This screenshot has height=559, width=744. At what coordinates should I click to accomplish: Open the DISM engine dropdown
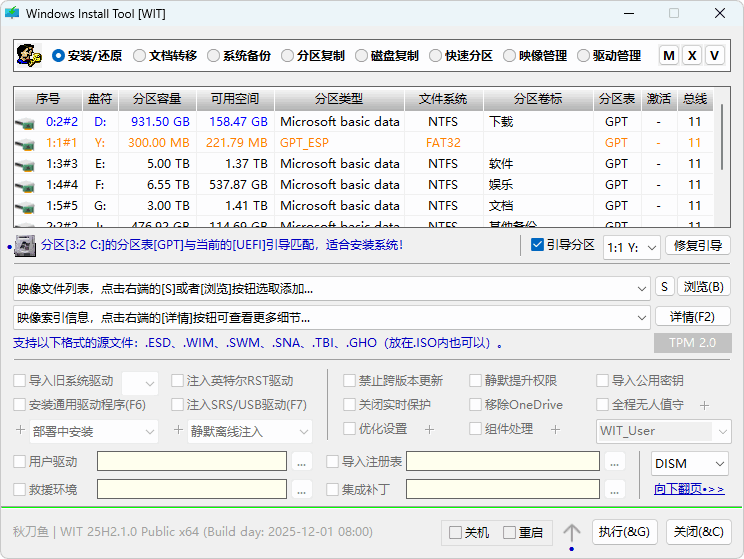pos(690,463)
